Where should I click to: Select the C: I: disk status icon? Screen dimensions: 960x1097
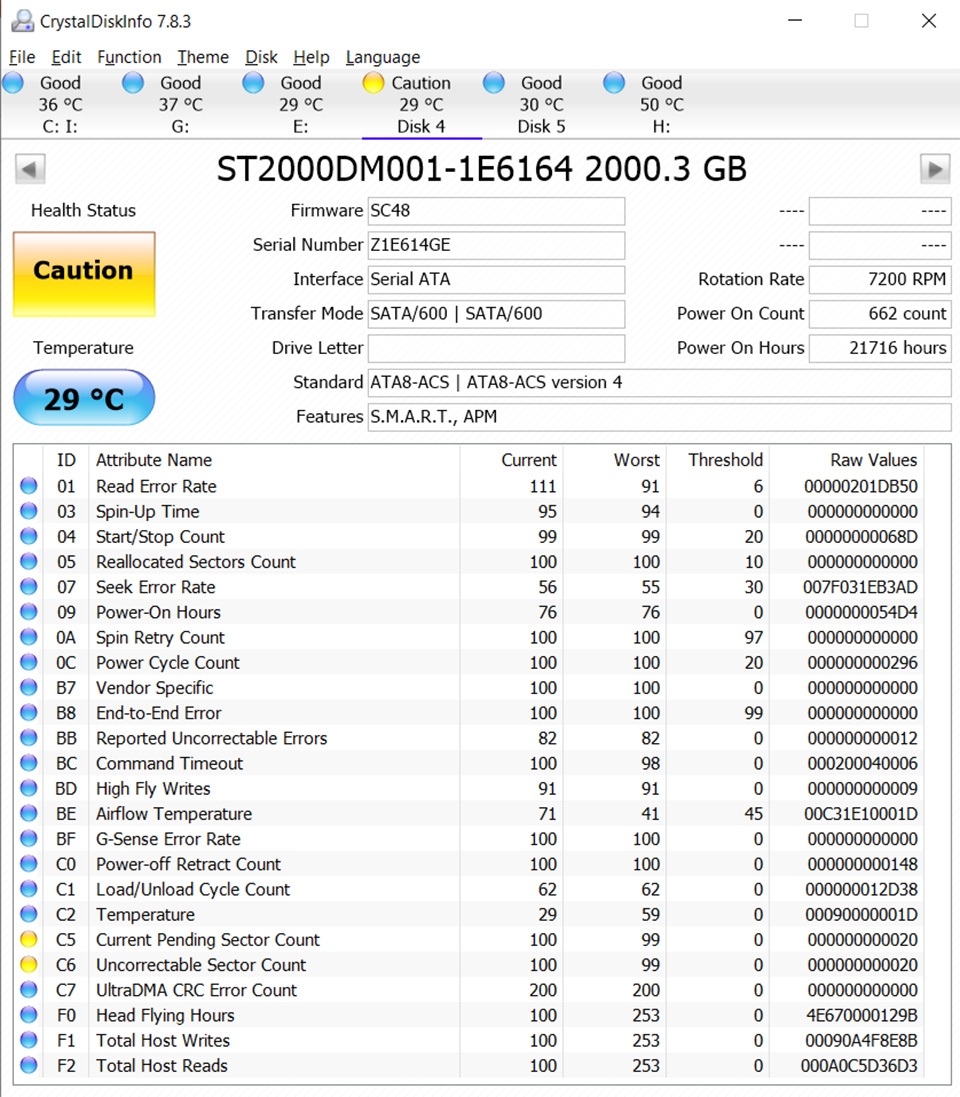point(14,84)
